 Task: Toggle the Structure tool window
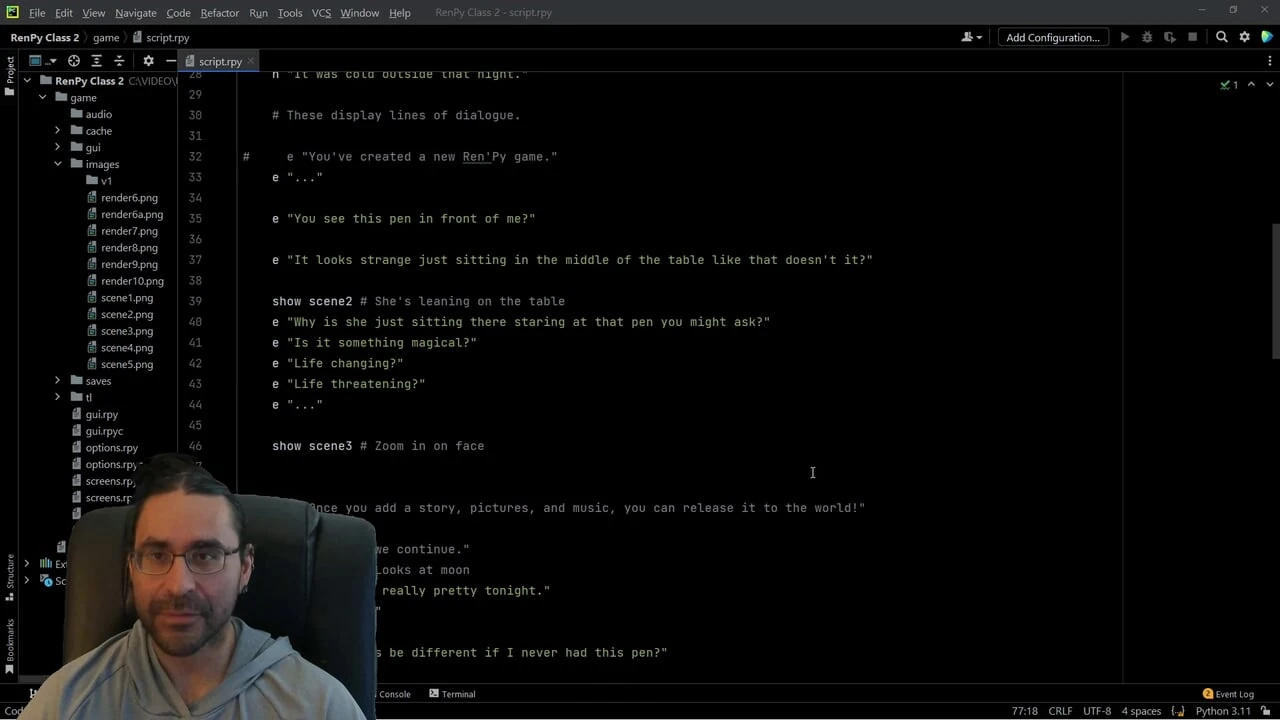click(10, 576)
